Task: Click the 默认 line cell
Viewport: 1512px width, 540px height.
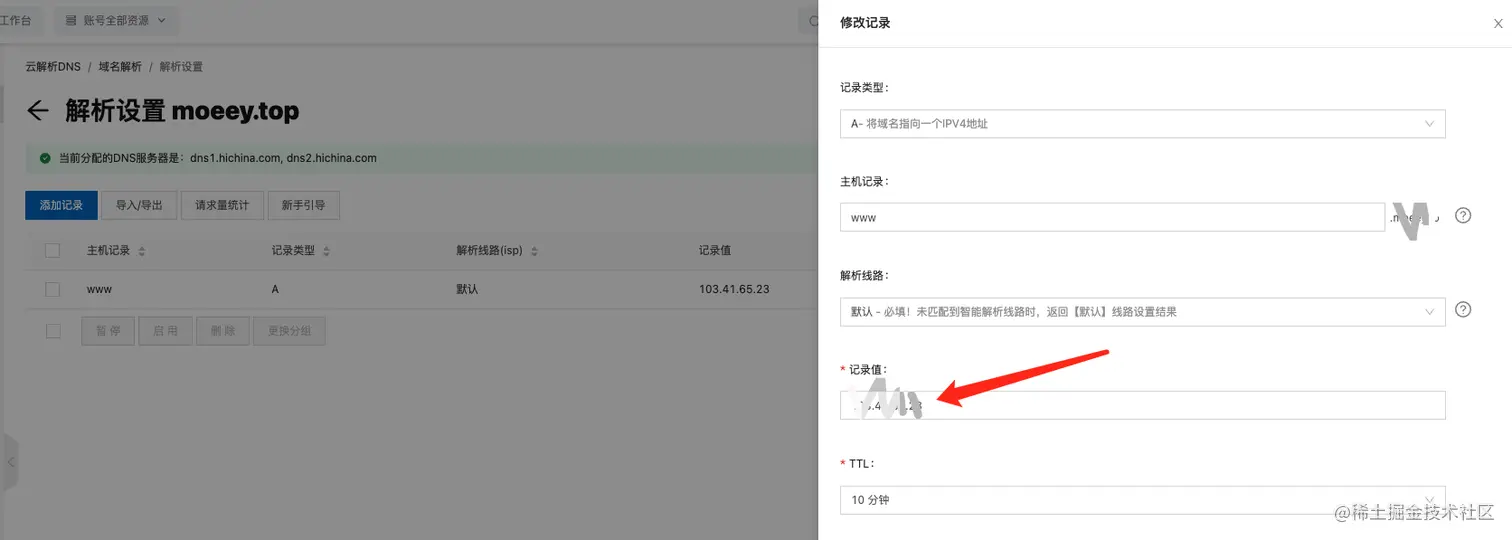Action: click(467, 289)
